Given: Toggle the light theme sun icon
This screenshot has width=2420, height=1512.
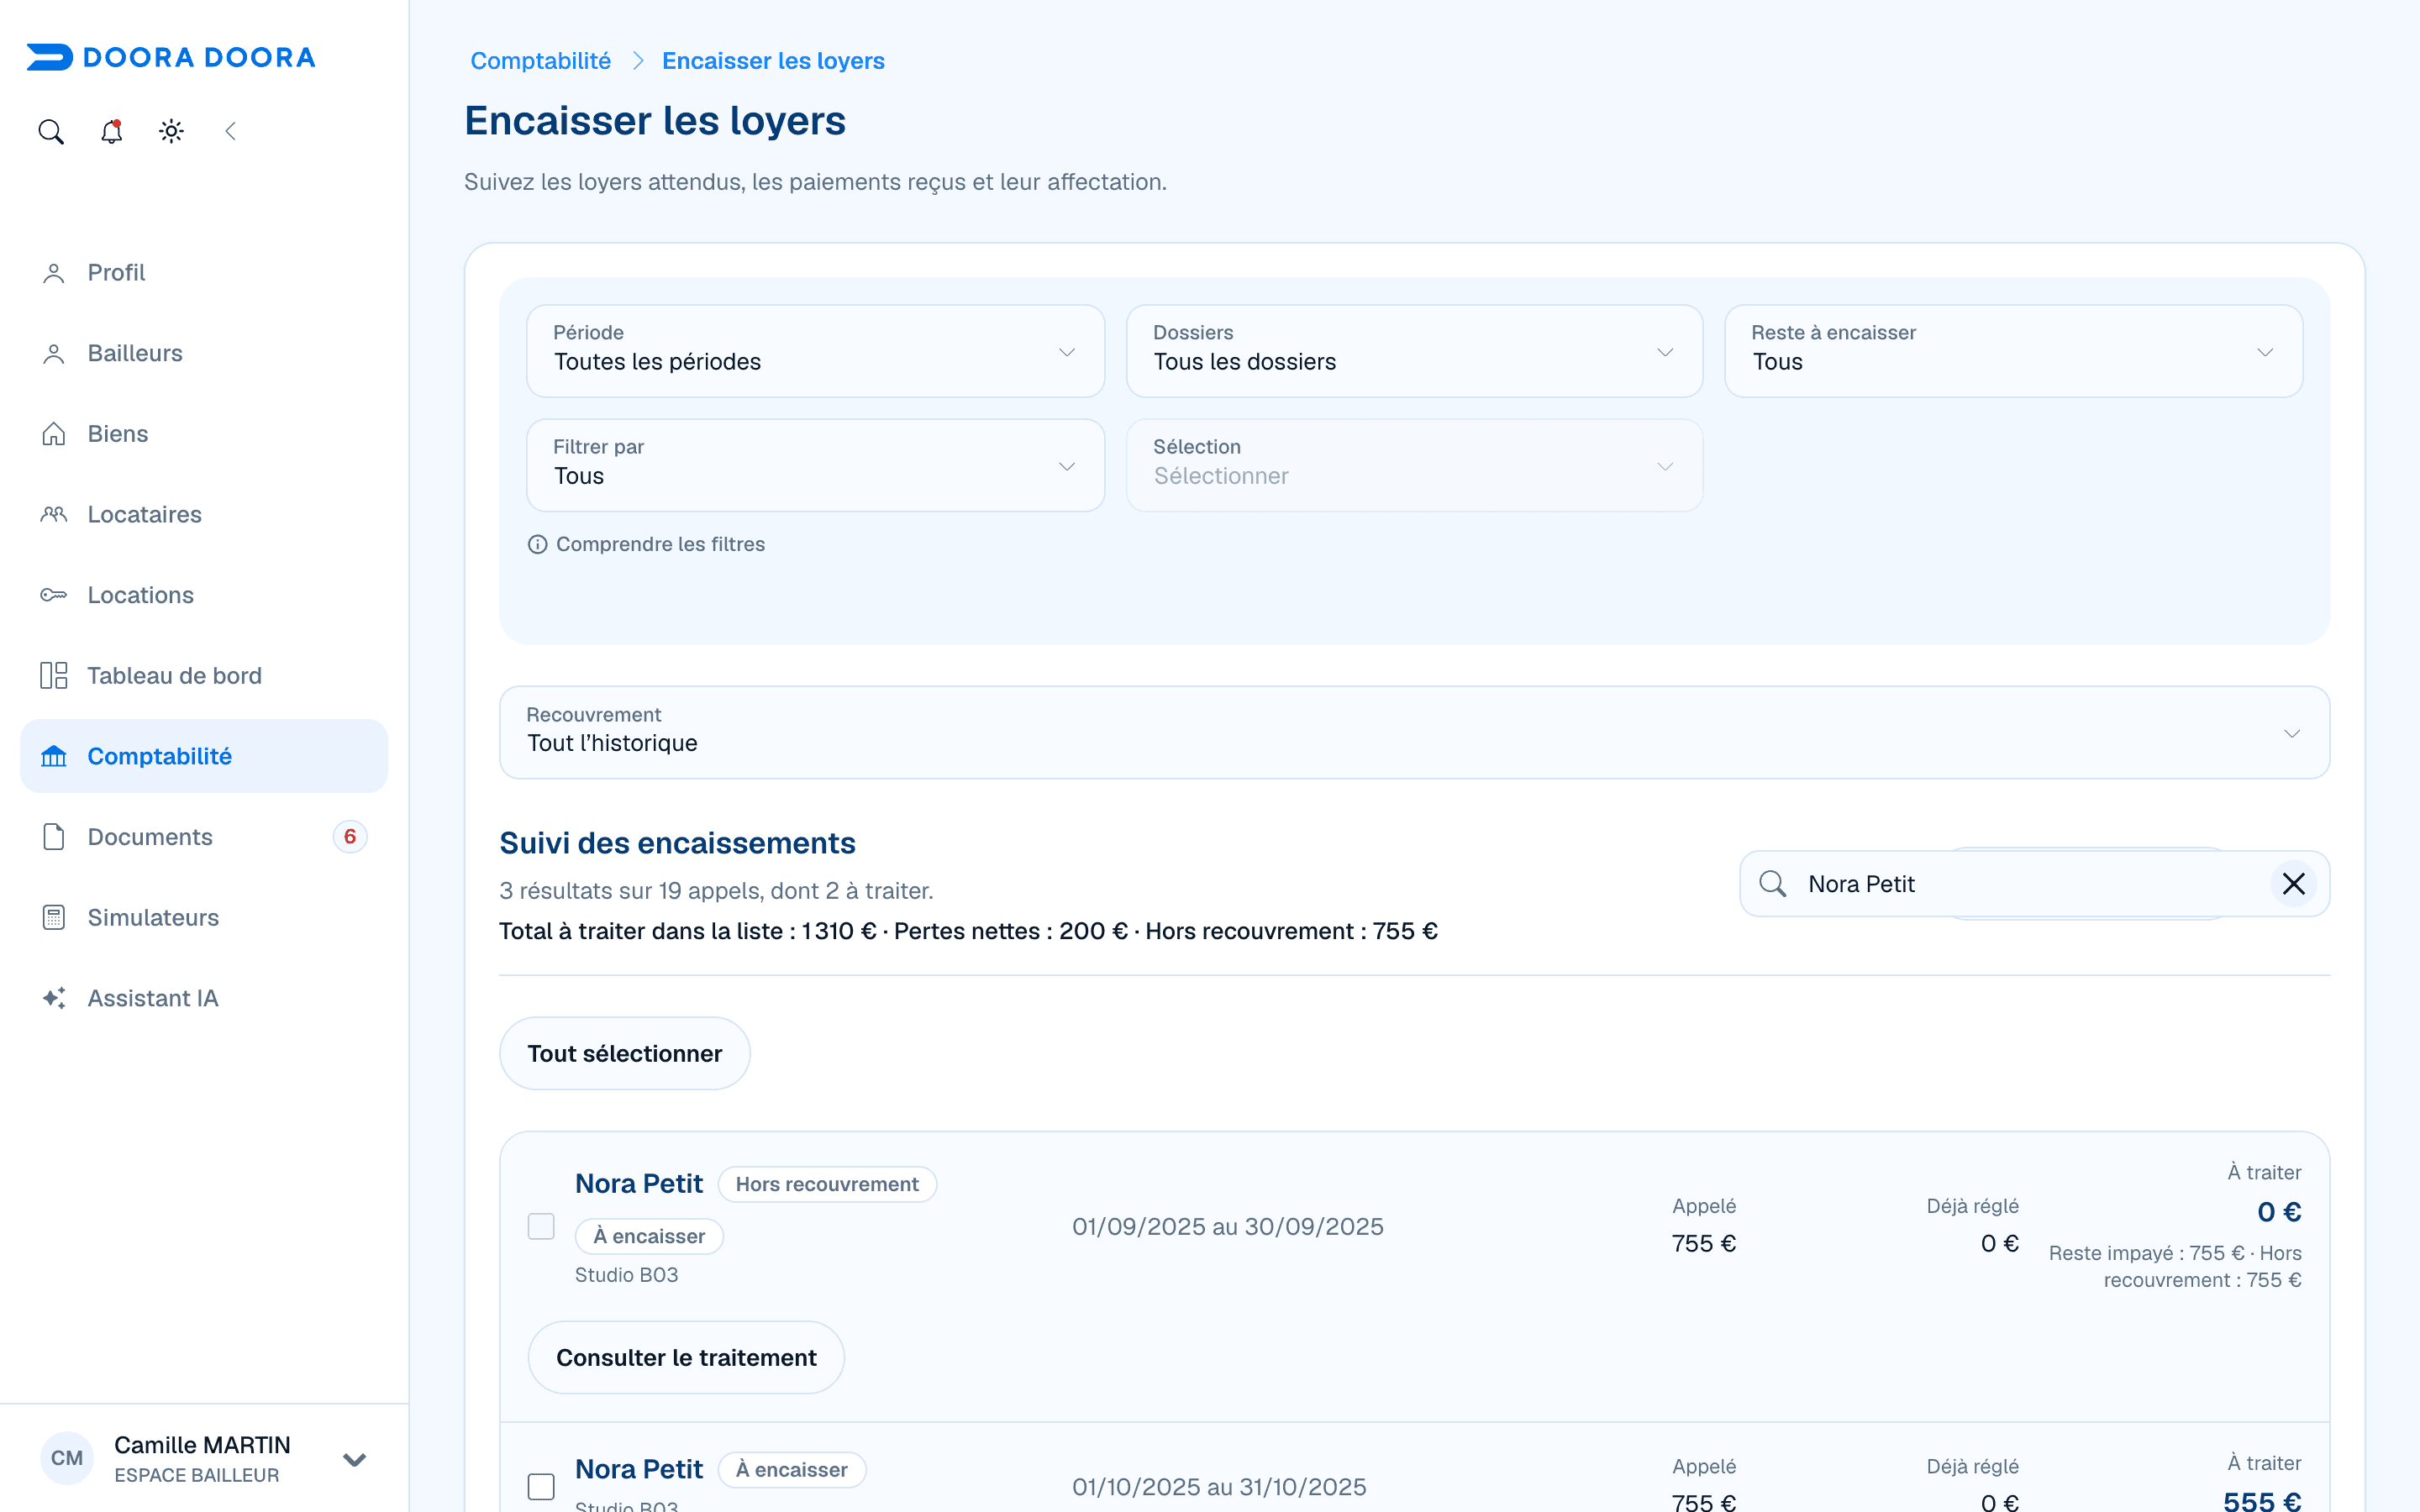Looking at the screenshot, I should pyautogui.click(x=171, y=131).
